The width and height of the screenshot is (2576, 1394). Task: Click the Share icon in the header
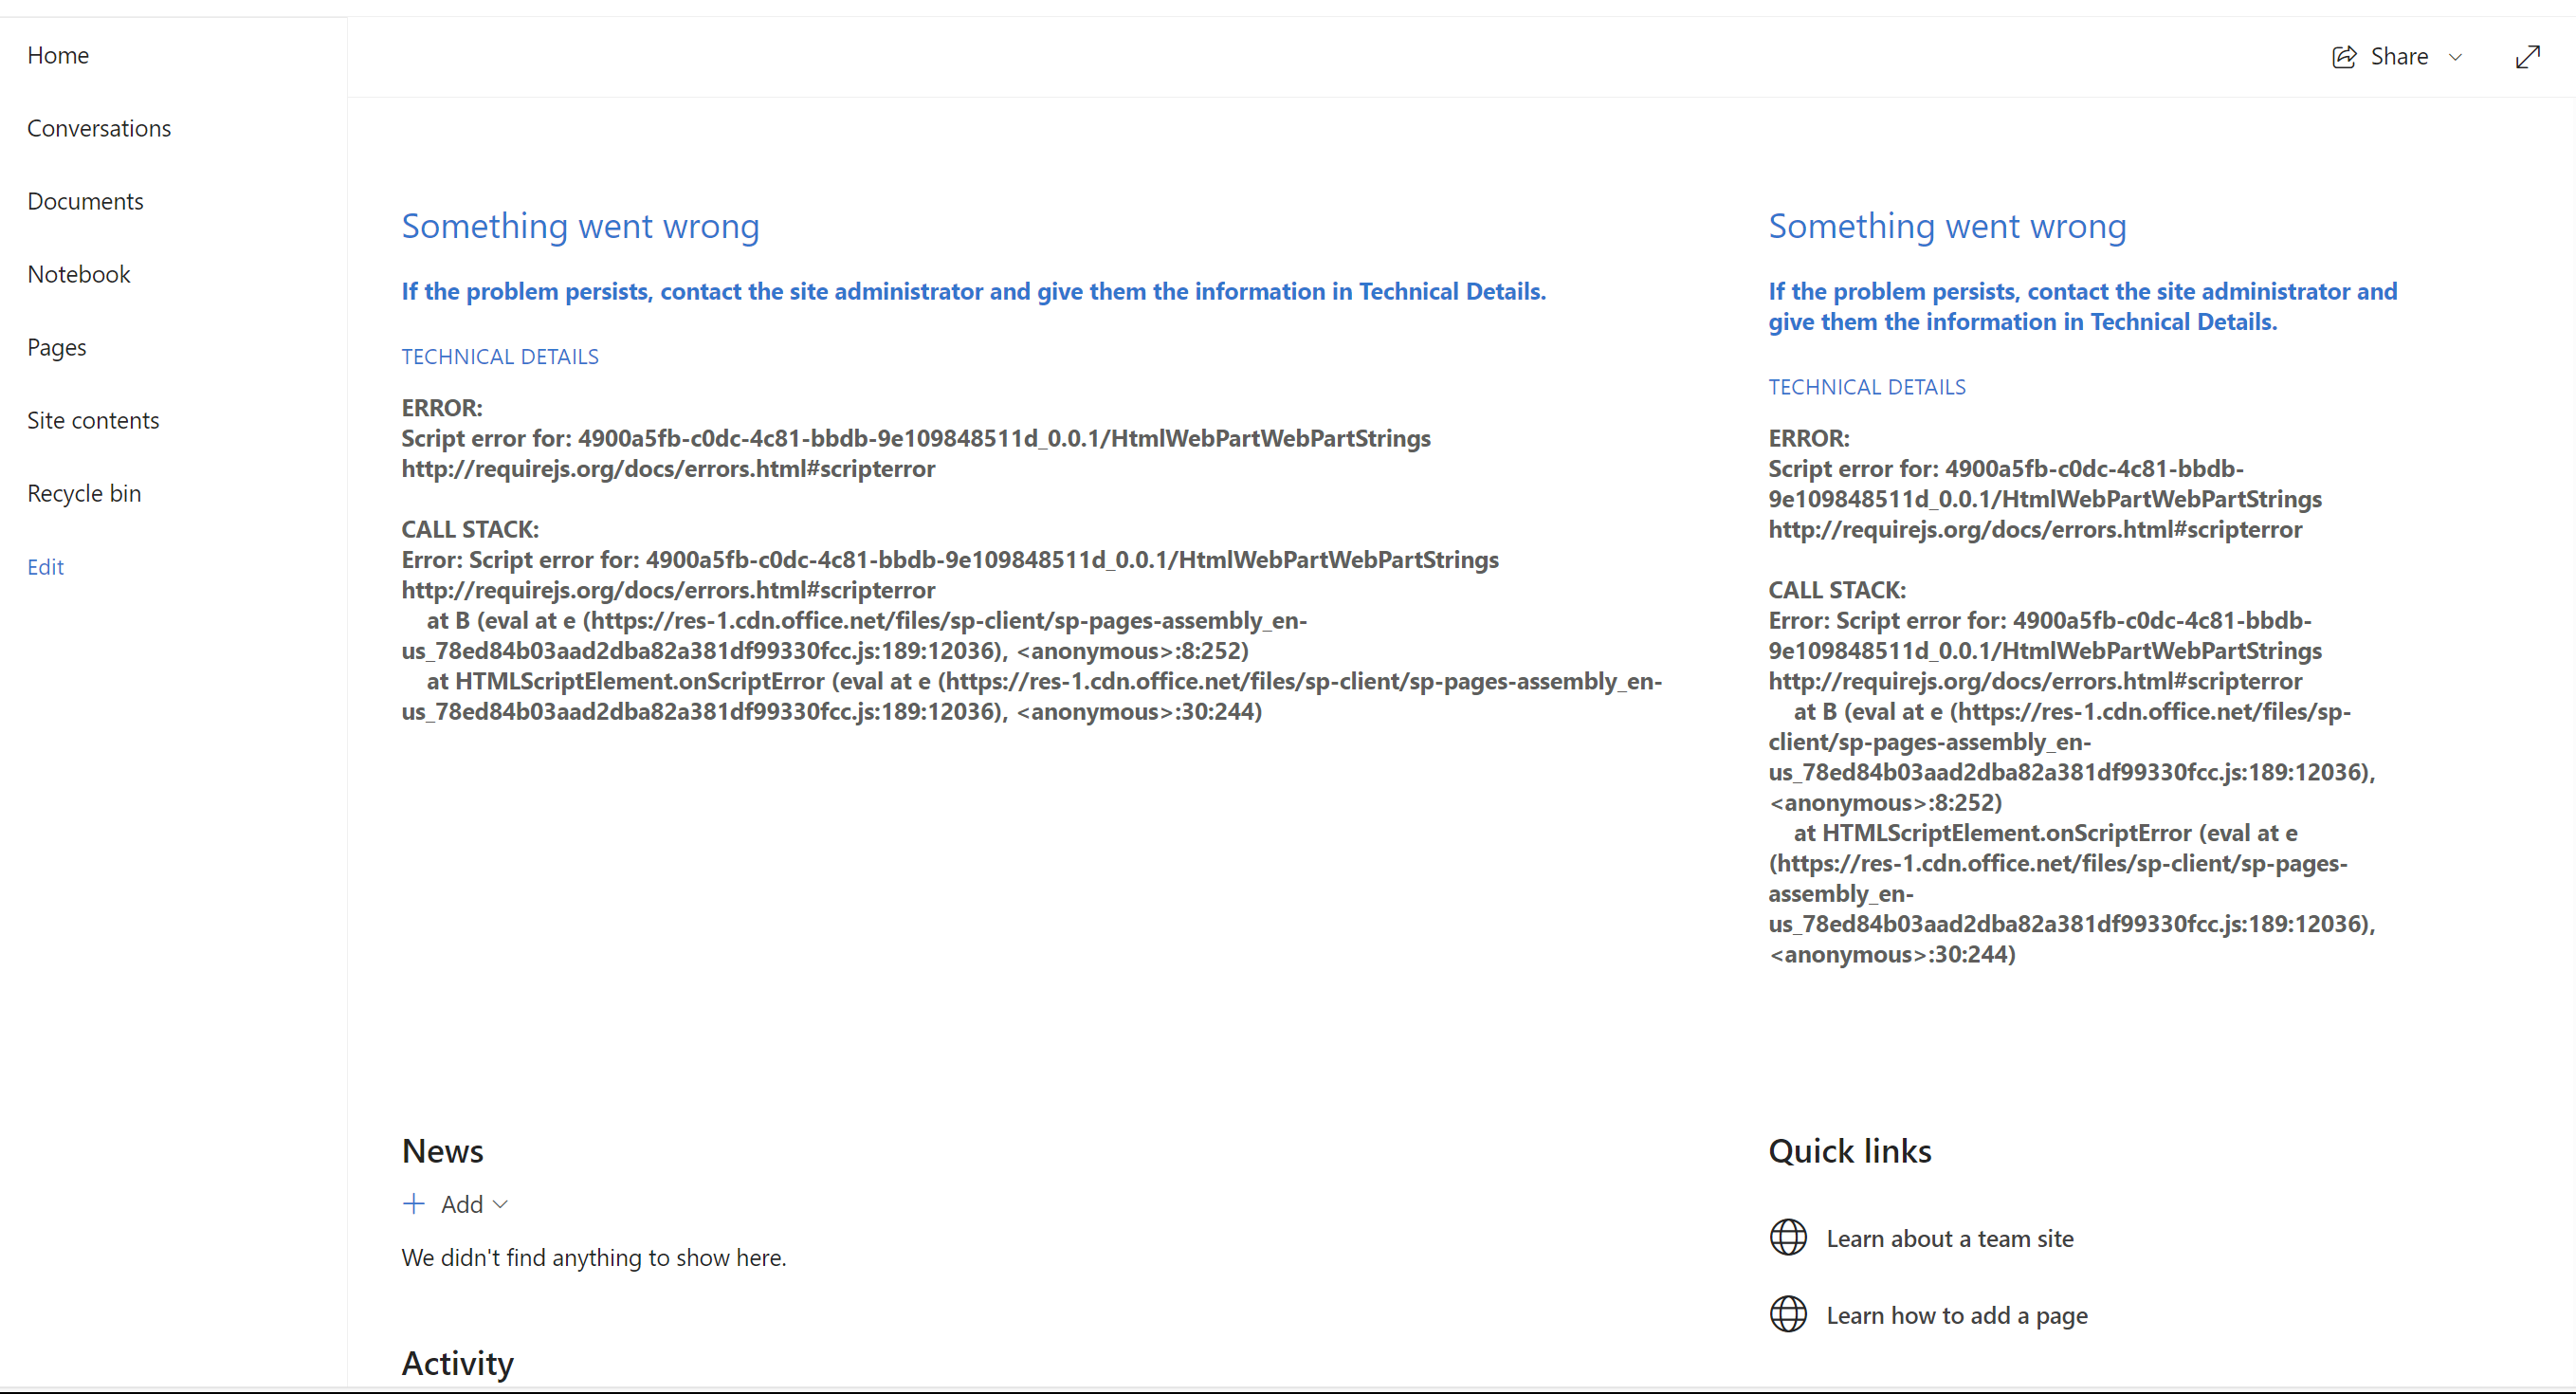point(2344,57)
